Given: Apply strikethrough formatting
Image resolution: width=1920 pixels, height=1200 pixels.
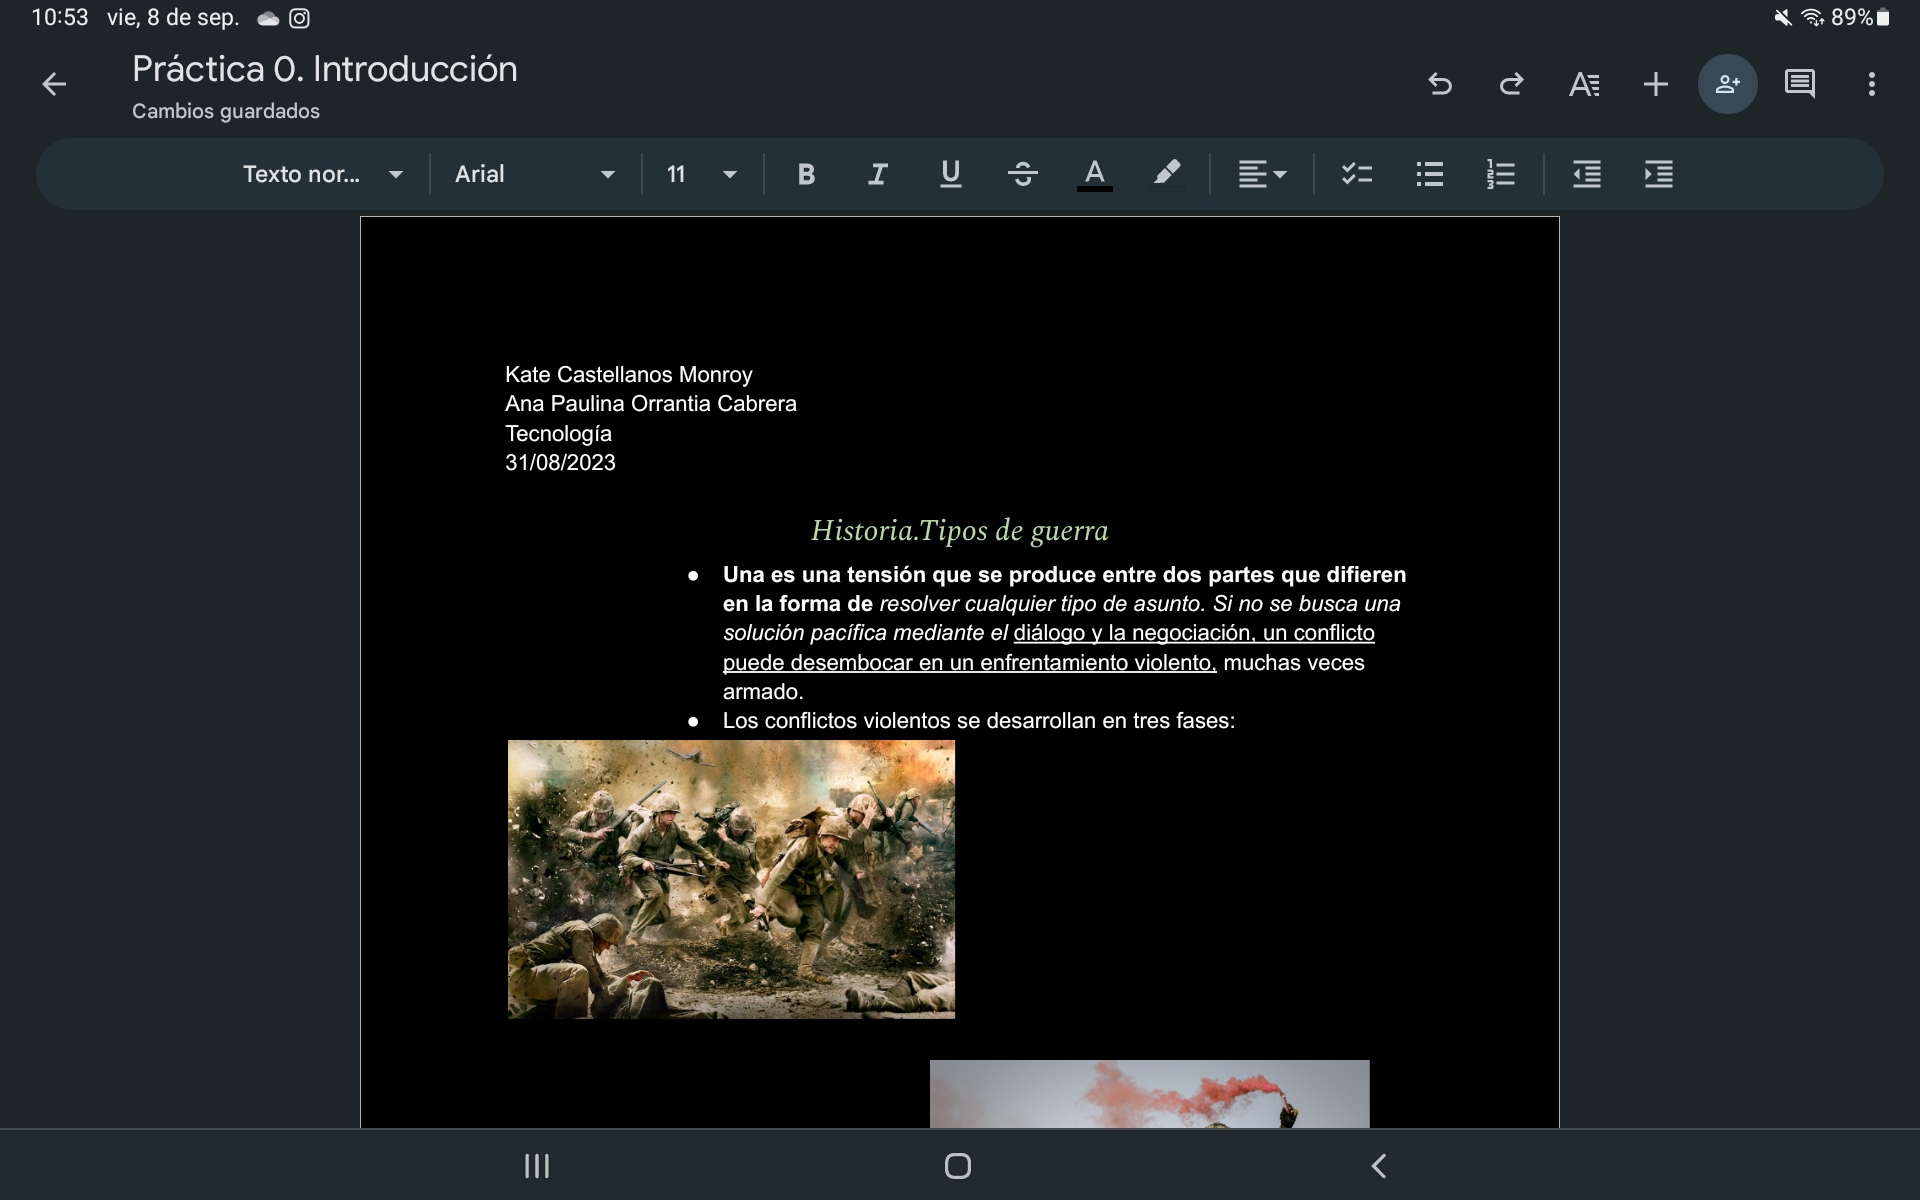Looking at the screenshot, I should (x=1022, y=174).
